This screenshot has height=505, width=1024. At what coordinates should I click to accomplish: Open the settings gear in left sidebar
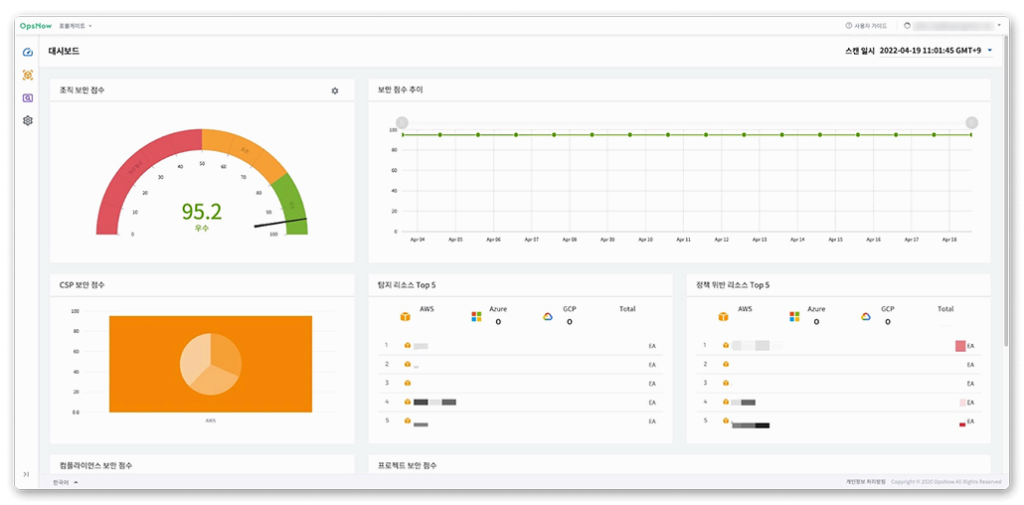point(27,121)
